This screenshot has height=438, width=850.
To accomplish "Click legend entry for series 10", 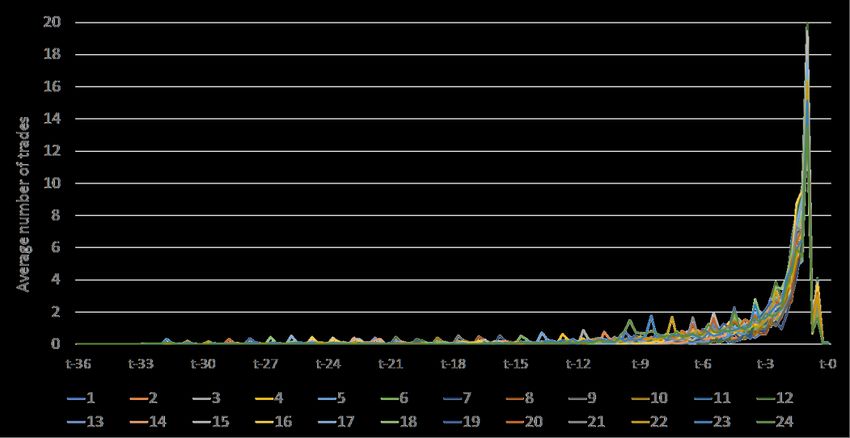I will click(650, 398).
